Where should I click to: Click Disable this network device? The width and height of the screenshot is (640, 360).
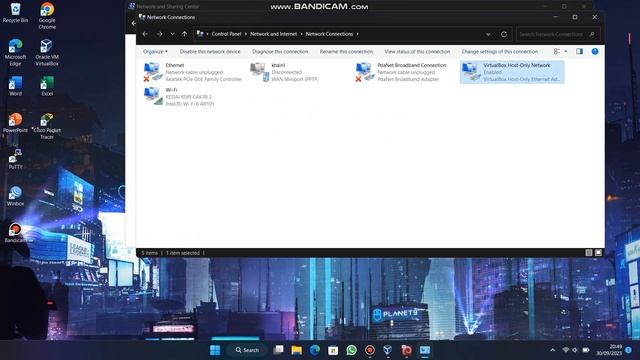coord(210,52)
